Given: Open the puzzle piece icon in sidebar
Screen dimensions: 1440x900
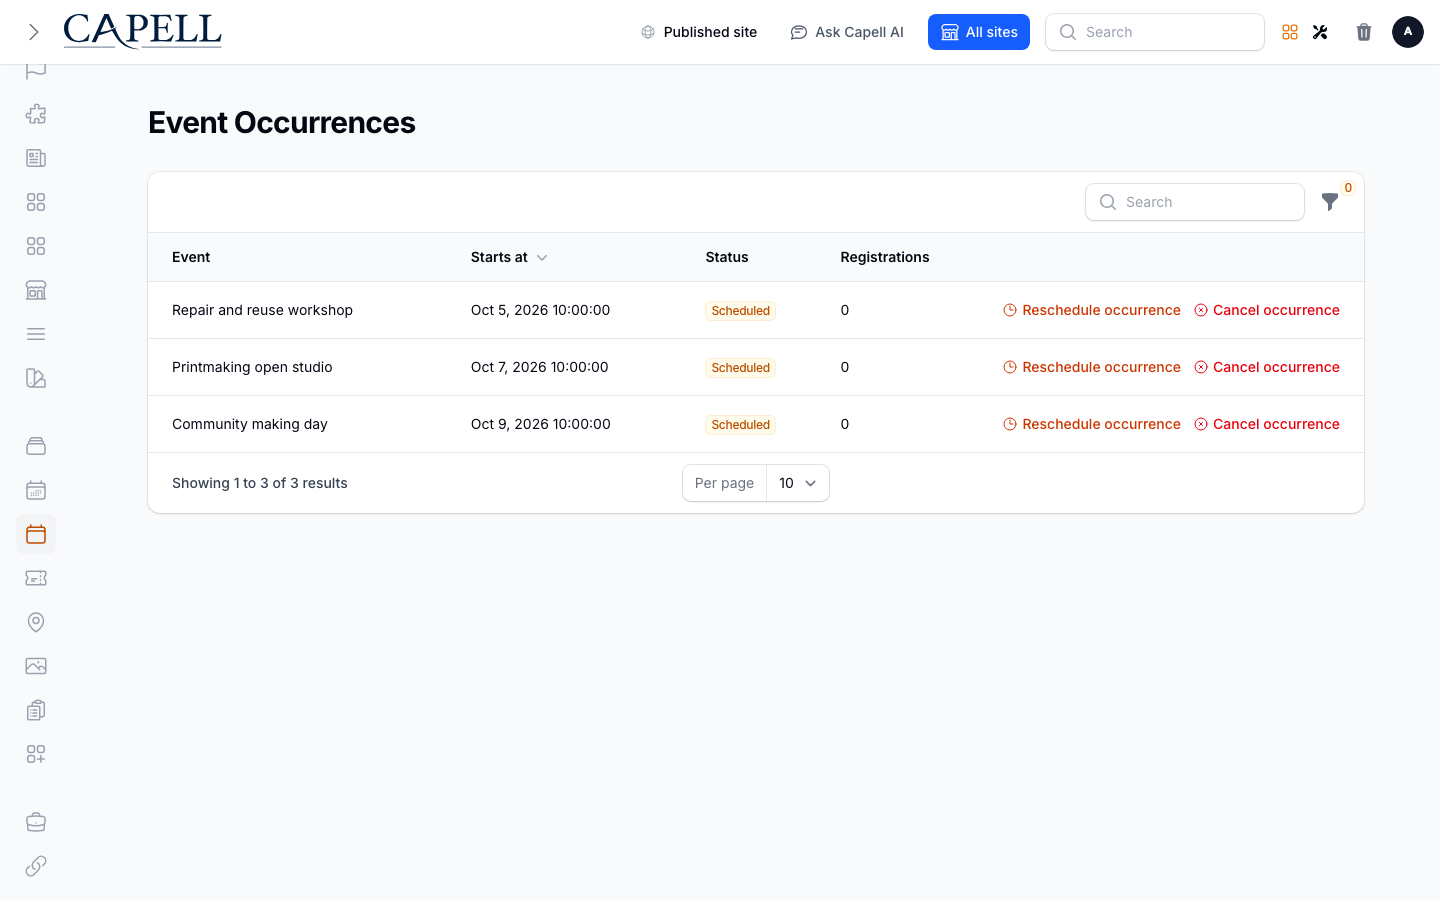Looking at the screenshot, I should pos(36,114).
